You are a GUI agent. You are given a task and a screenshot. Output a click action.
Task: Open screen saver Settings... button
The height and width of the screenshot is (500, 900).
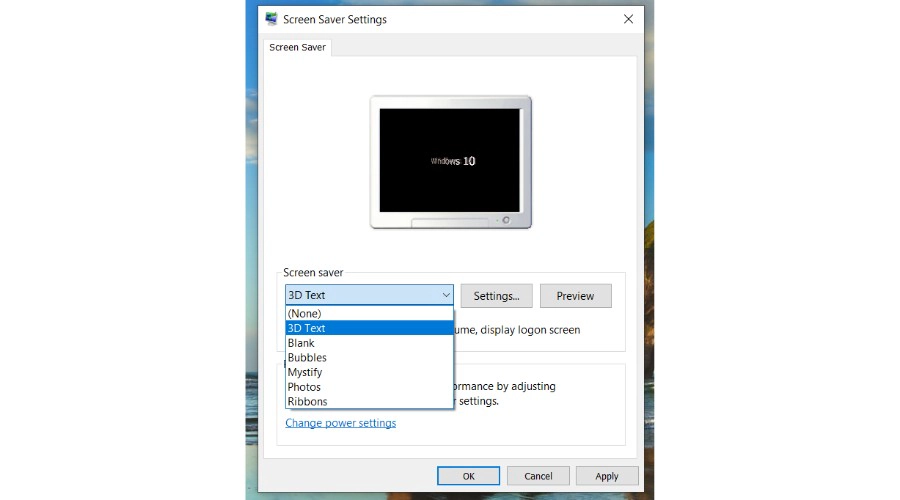496,296
